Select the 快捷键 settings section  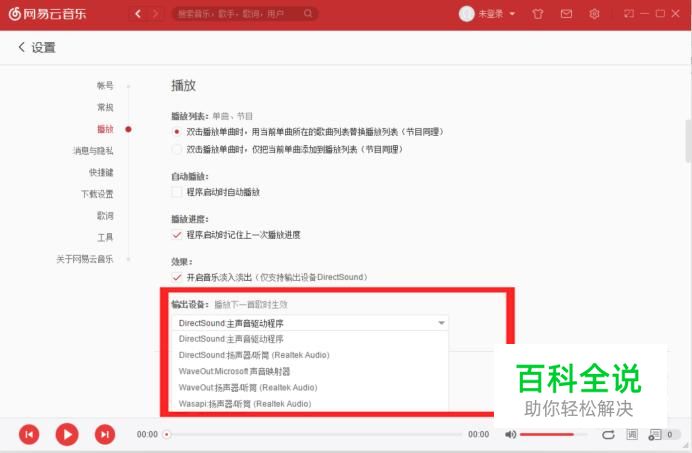coord(101,172)
